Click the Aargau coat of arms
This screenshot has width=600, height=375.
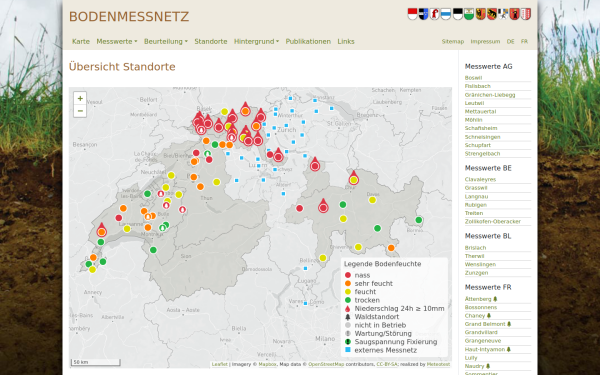pos(423,14)
